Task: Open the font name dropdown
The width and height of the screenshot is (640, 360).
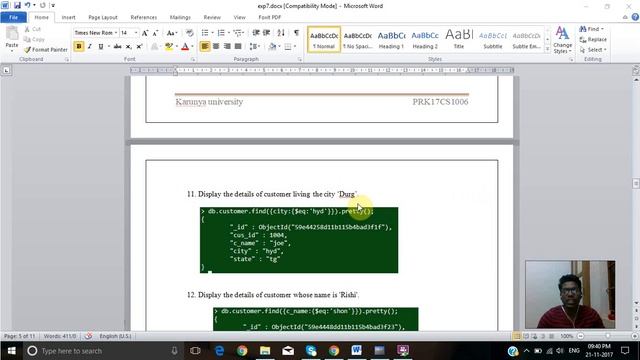Action: [x=116, y=33]
